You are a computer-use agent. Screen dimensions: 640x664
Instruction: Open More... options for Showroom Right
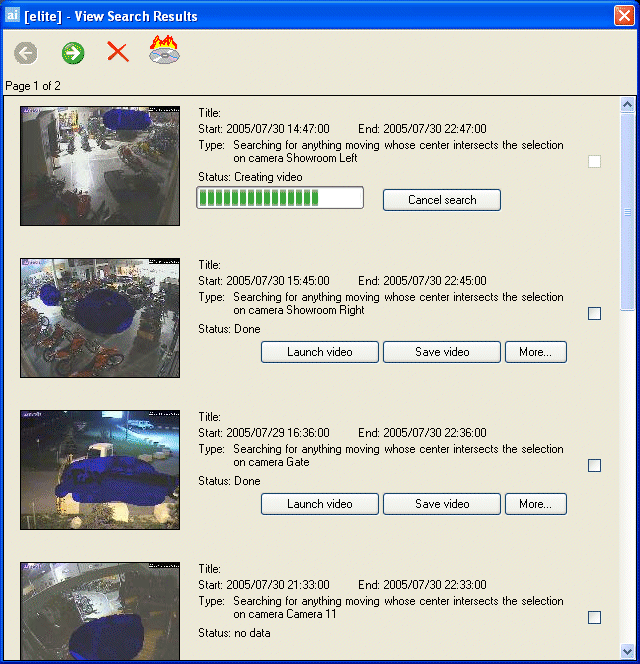click(x=536, y=352)
